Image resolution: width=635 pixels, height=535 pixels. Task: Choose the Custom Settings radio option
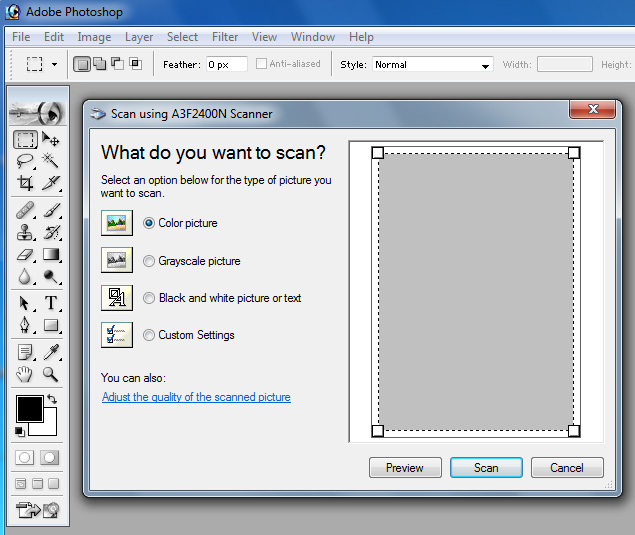click(149, 335)
